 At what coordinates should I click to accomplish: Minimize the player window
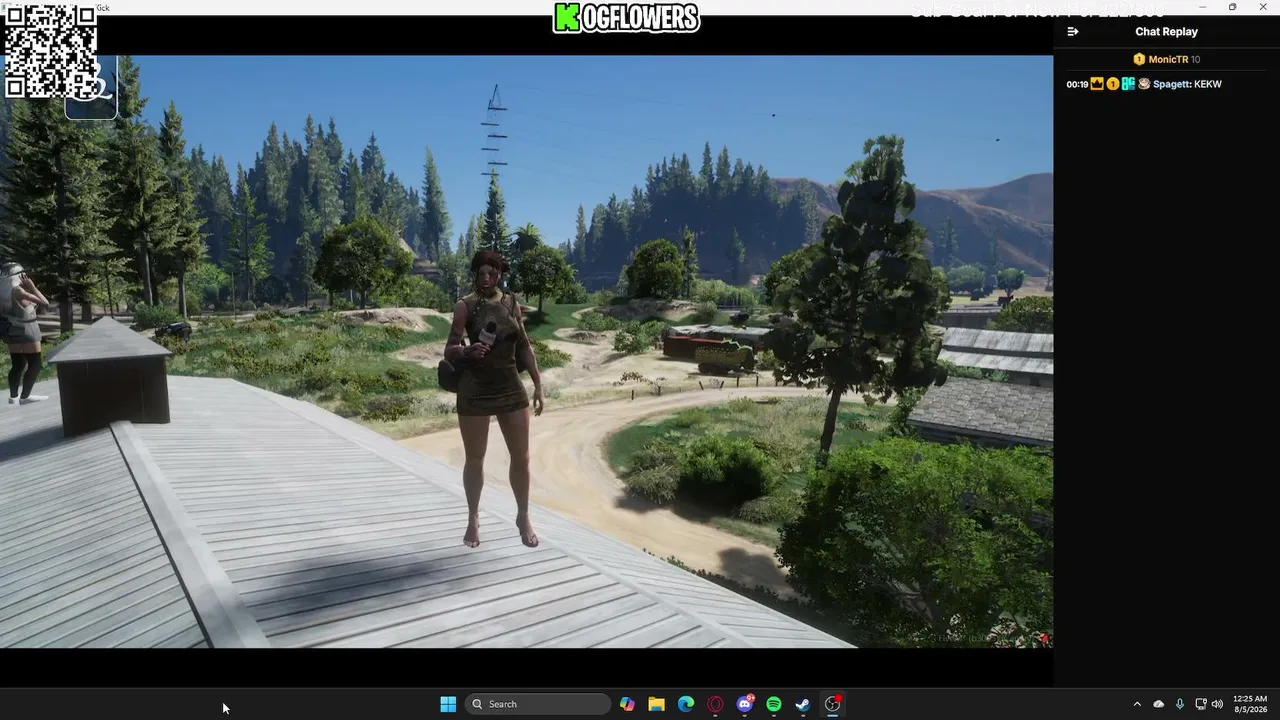coord(1203,7)
